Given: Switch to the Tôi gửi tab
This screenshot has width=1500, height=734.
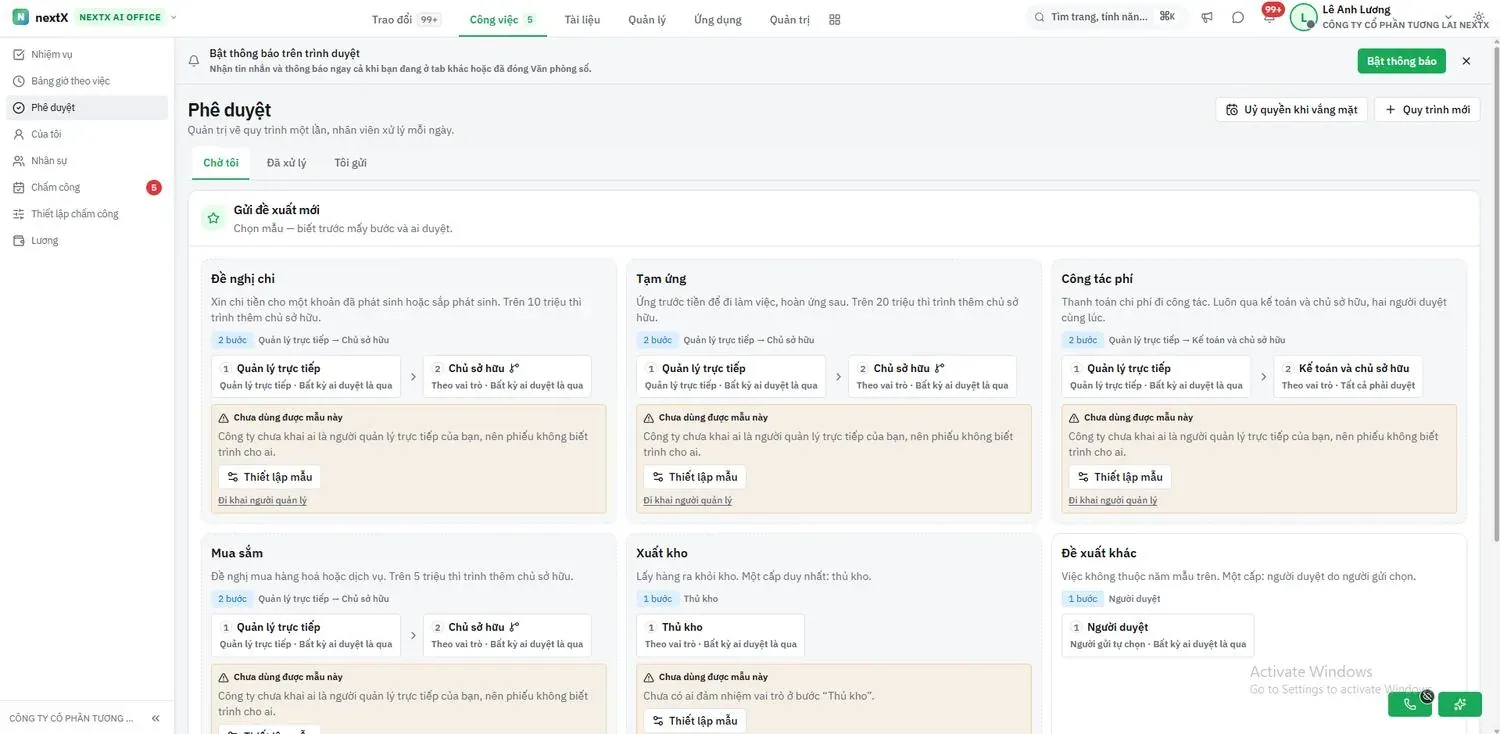Looking at the screenshot, I should (350, 163).
